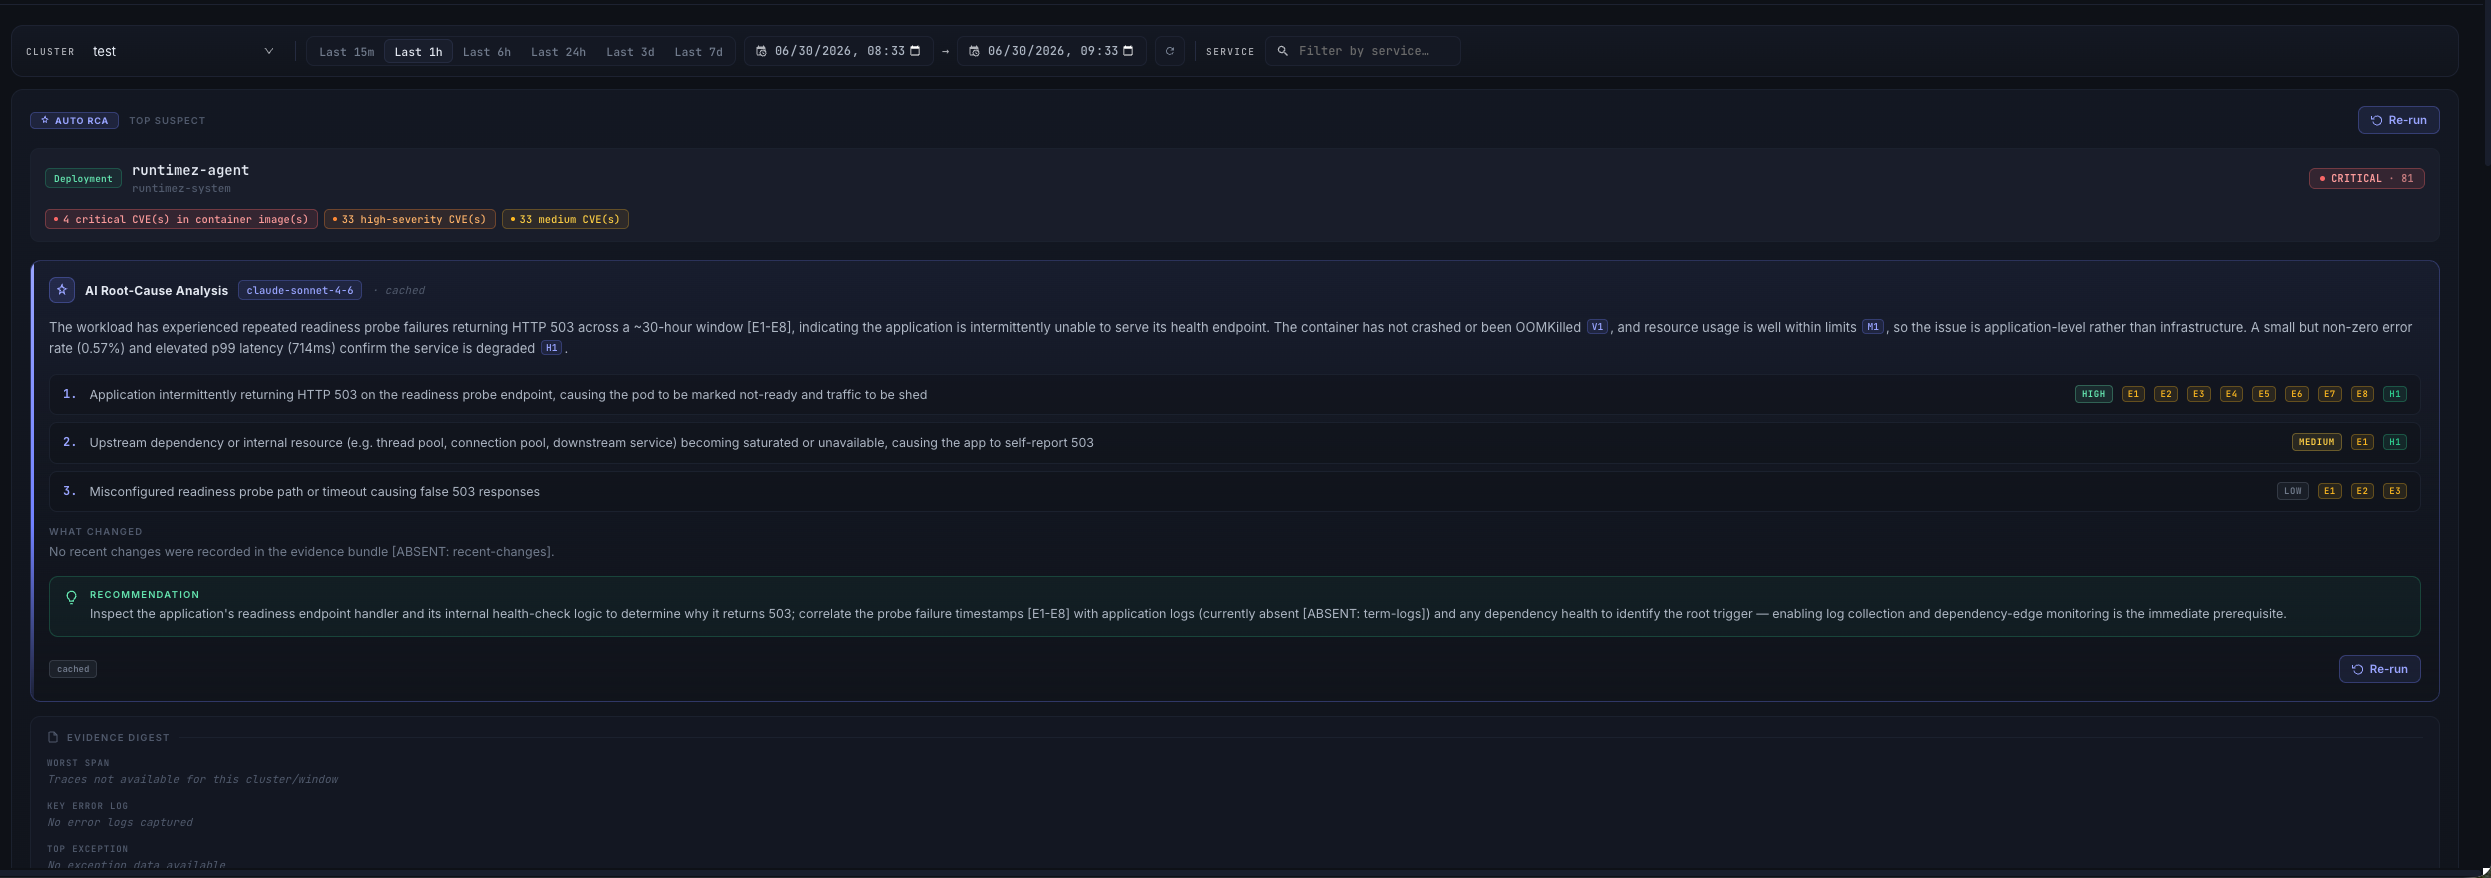This screenshot has height=878, width=2491.
Task: Click the E2 tag on hypothesis 3
Action: coord(2362,491)
